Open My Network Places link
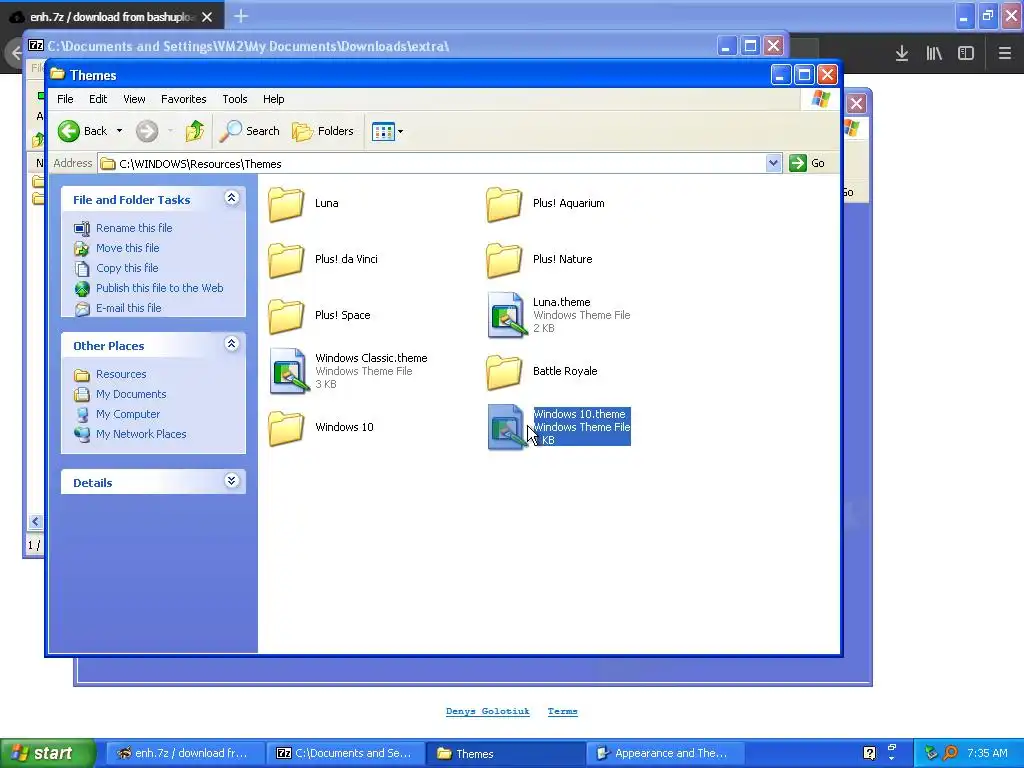1024x768 pixels. [141, 434]
